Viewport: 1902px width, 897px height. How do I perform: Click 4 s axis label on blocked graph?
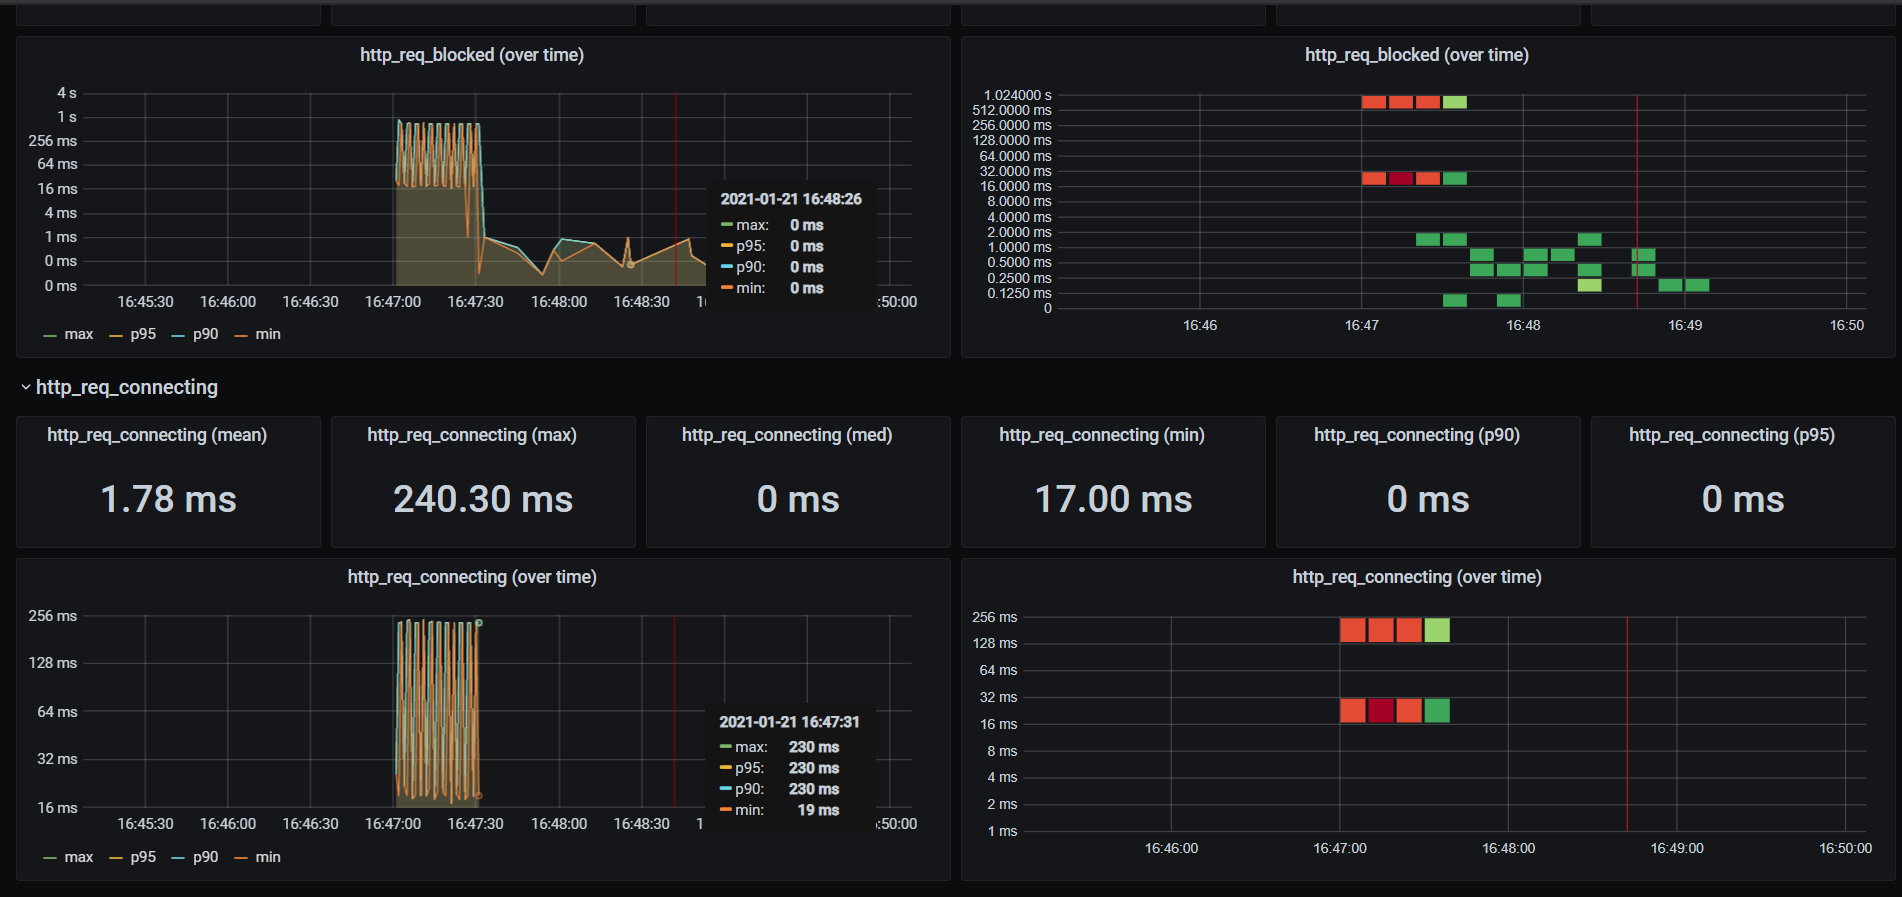66,93
